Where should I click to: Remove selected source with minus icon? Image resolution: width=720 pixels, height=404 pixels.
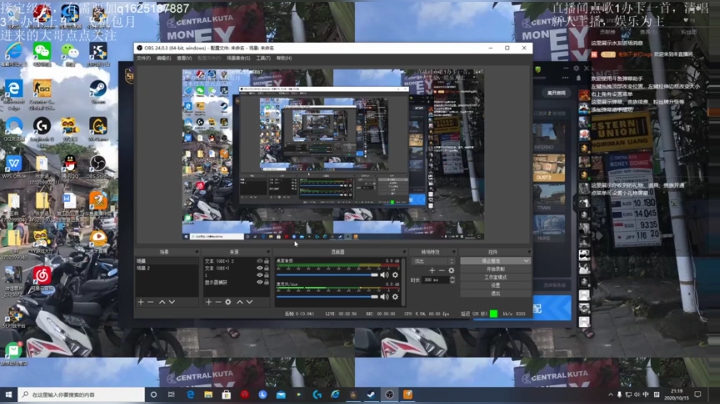(218, 302)
